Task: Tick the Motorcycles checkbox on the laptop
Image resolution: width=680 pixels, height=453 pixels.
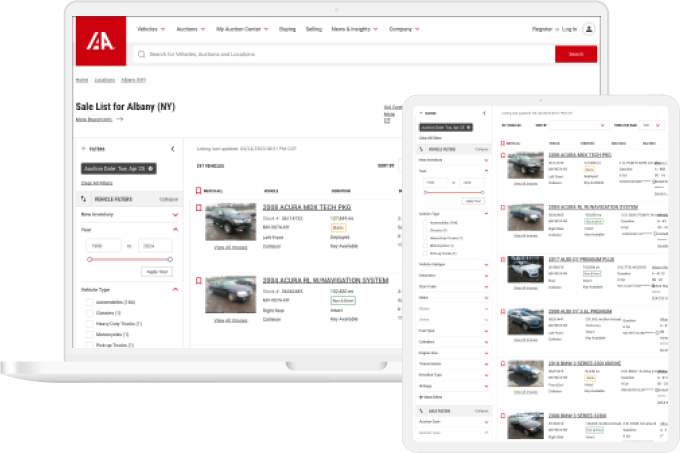Action: pos(89,335)
